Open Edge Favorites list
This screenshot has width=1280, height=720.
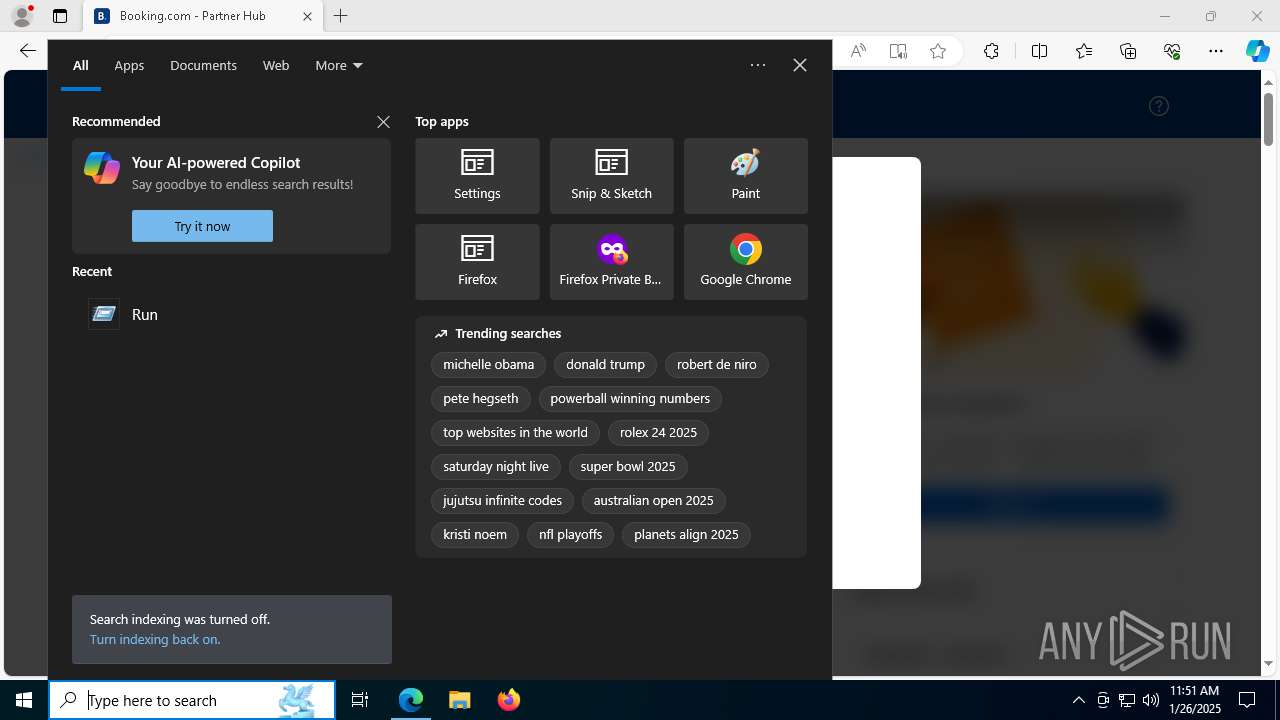point(1084,51)
